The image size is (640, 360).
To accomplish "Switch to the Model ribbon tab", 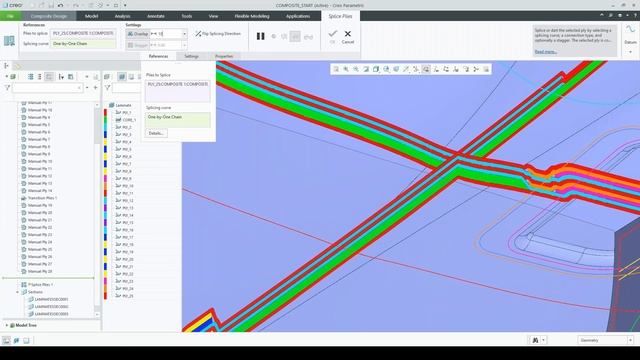I will tap(91, 16).
